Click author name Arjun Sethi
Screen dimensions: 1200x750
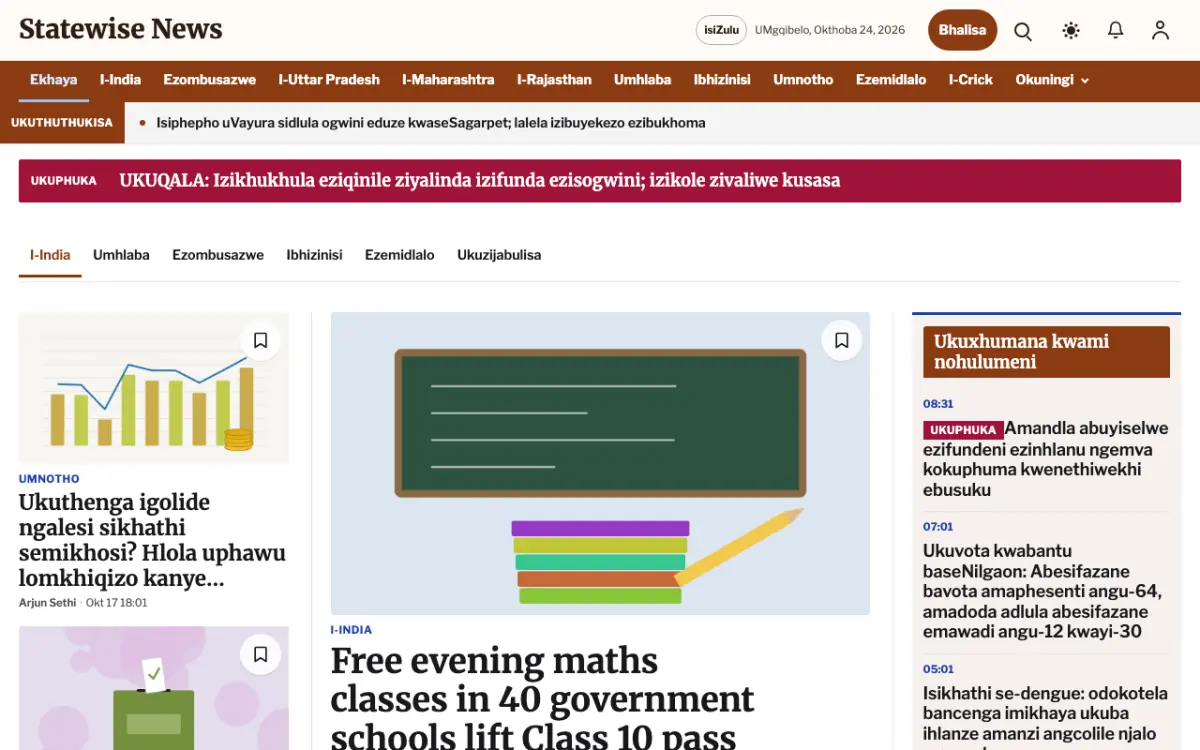(48, 603)
